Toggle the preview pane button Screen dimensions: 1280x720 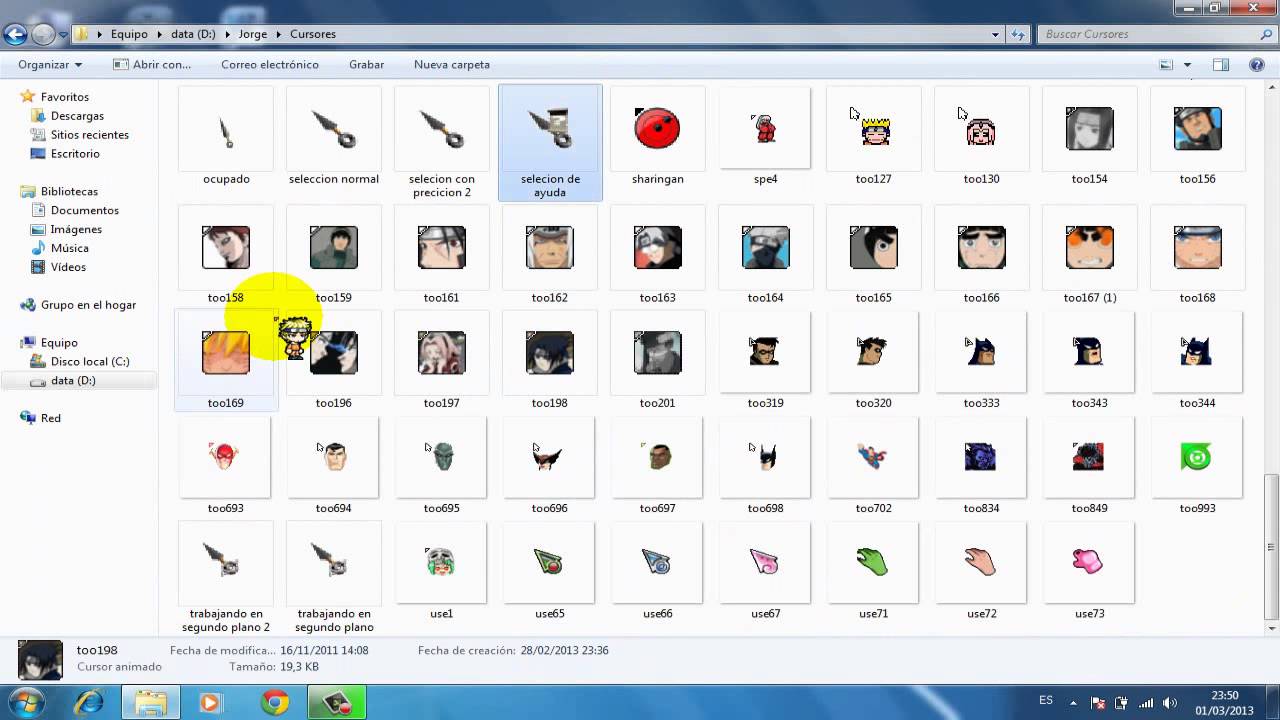1221,64
